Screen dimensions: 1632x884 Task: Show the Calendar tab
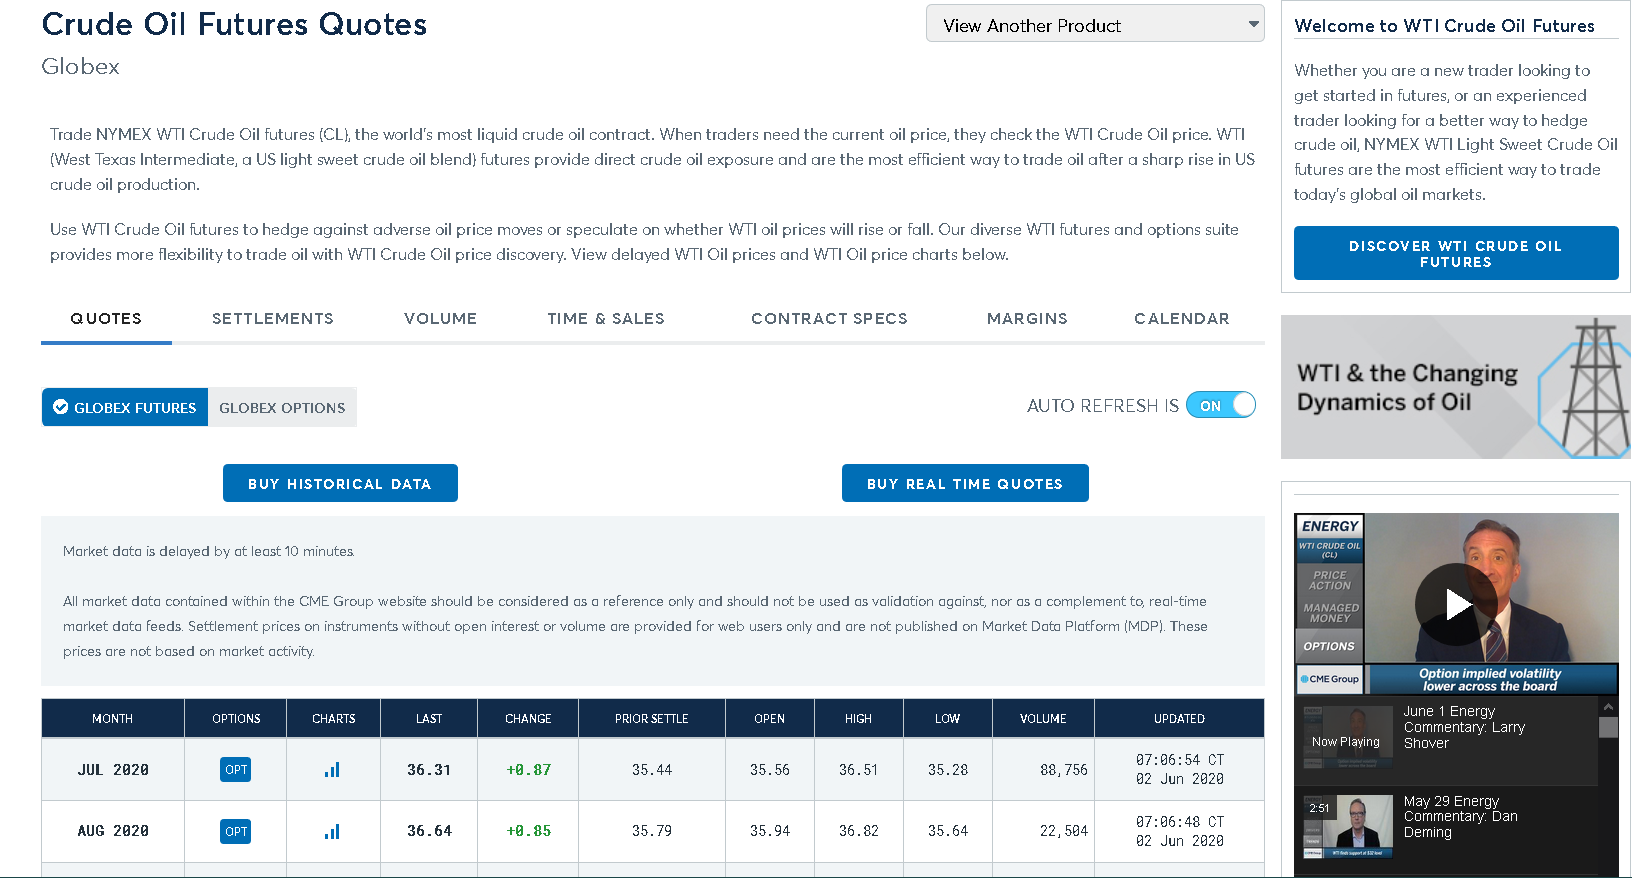(x=1182, y=319)
